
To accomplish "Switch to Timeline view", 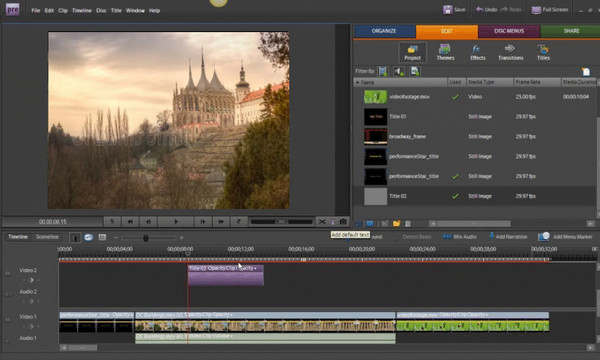I will 18,237.
